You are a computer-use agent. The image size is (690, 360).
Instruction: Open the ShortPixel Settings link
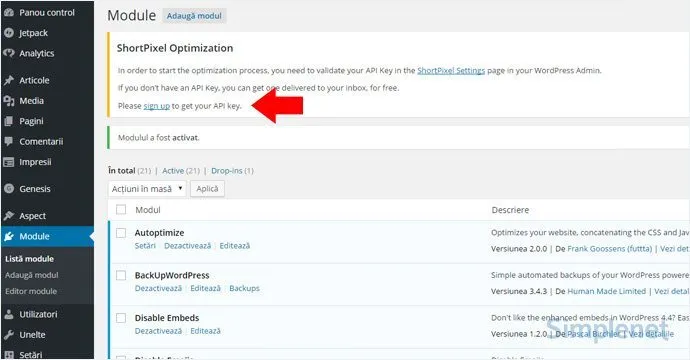(451, 70)
